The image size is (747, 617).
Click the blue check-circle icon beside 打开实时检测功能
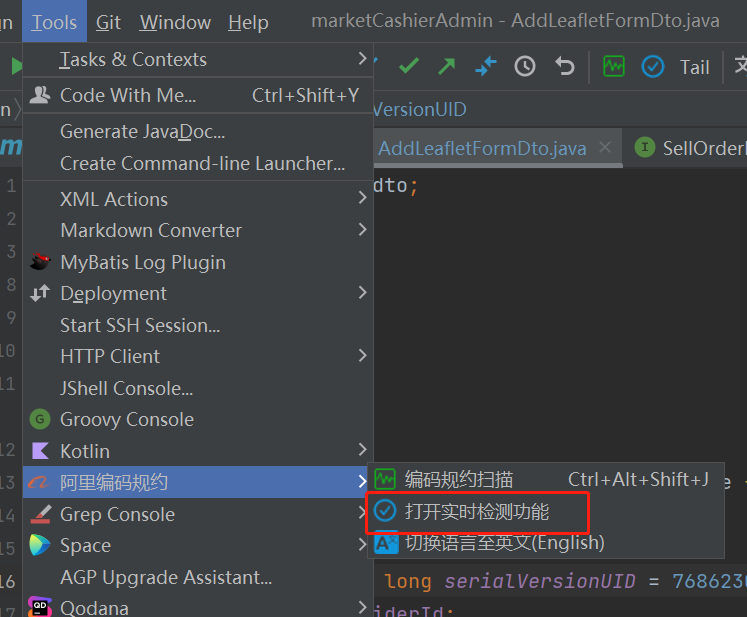point(385,511)
